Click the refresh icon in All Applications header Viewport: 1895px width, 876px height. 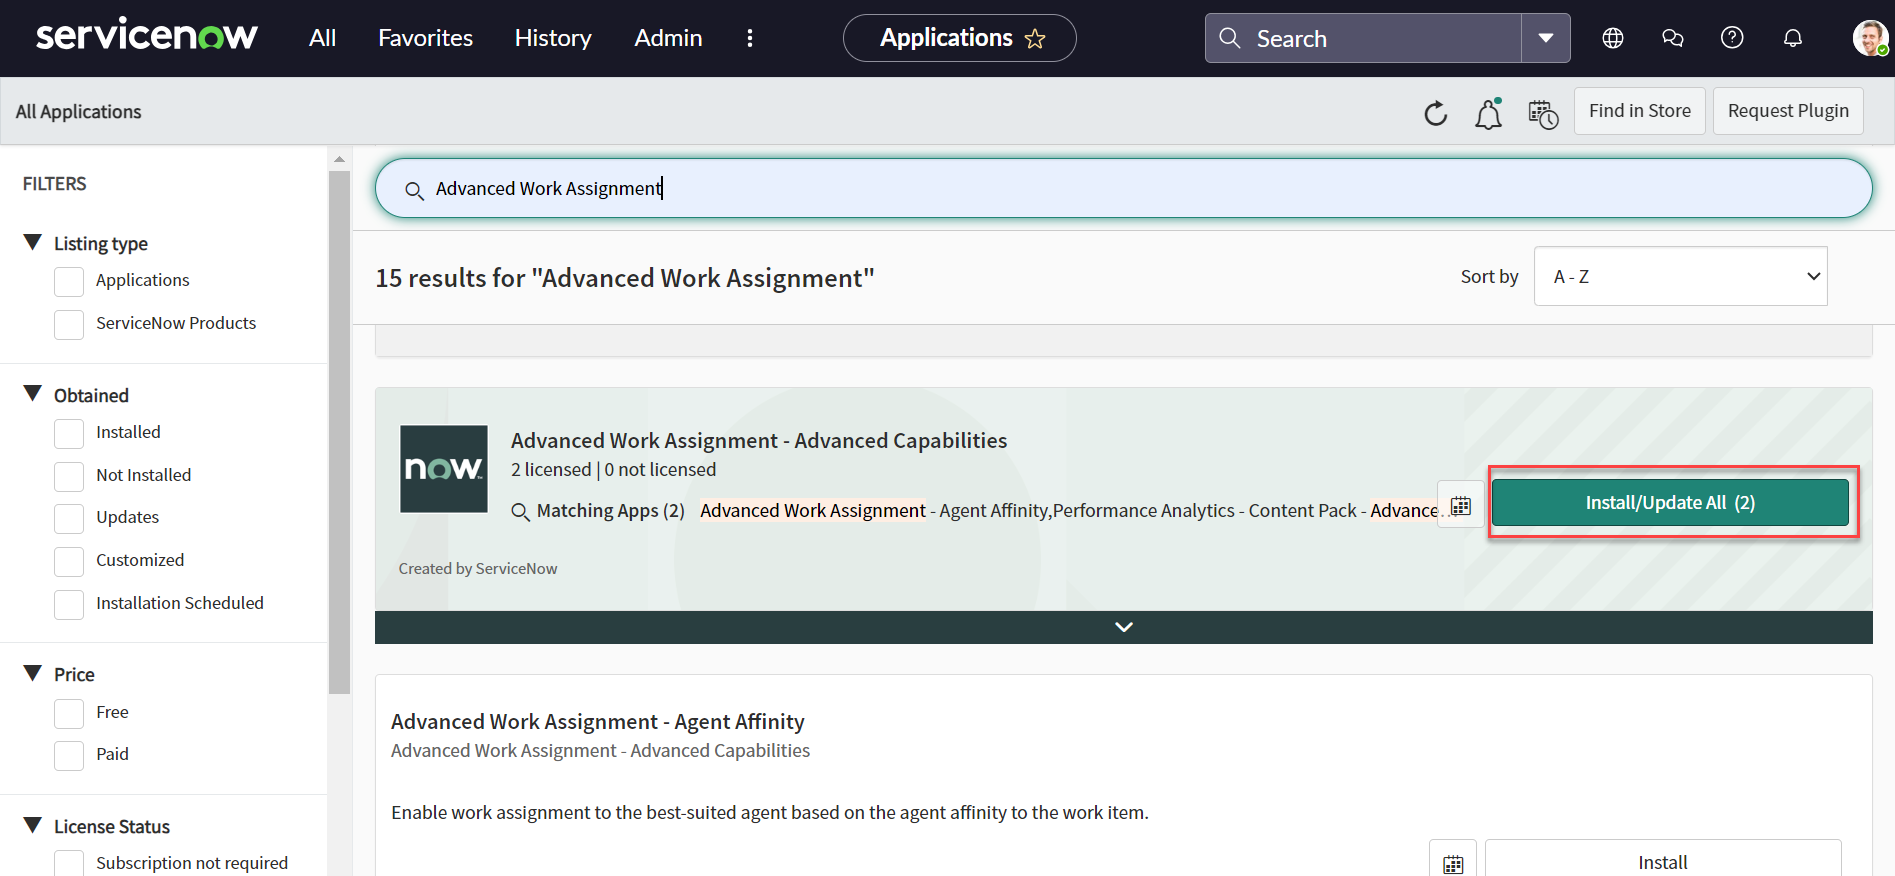pyautogui.click(x=1435, y=113)
